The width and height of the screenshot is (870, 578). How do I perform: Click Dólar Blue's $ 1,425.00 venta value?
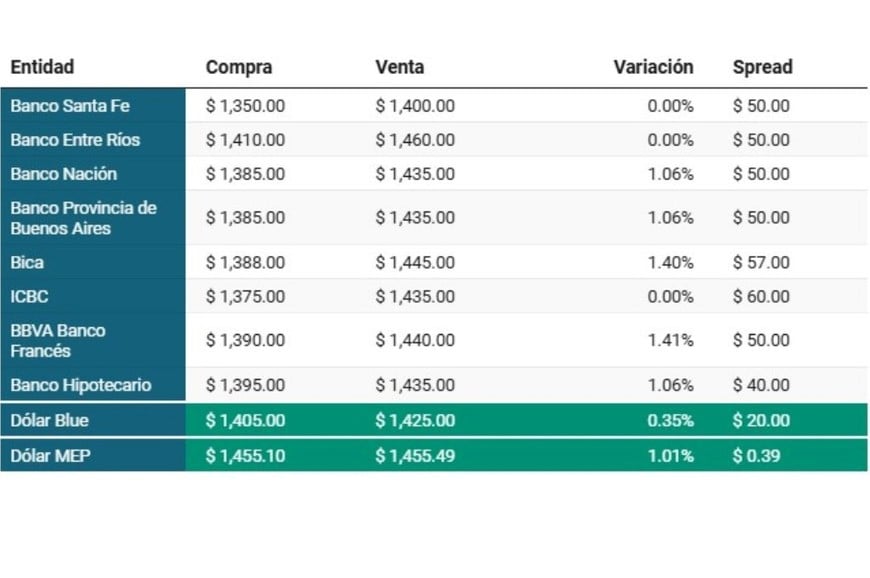click(x=415, y=421)
